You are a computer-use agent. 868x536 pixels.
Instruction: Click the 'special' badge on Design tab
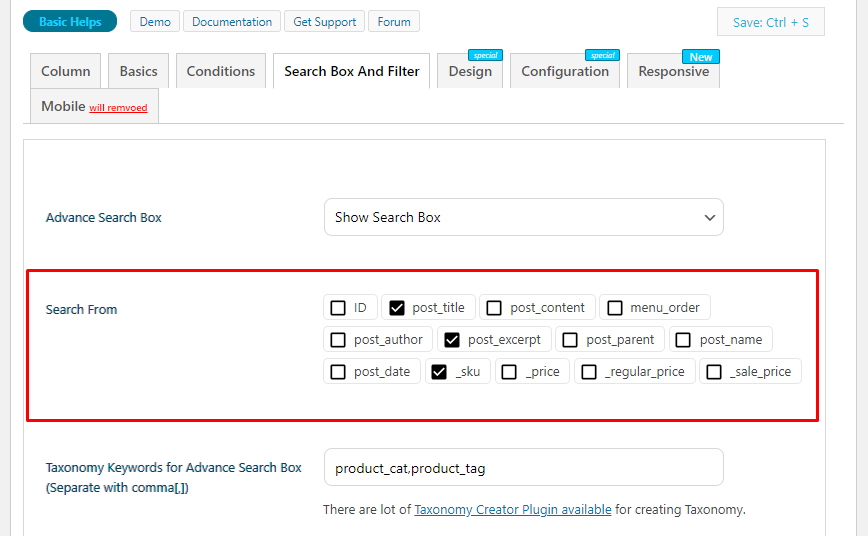(x=485, y=55)
